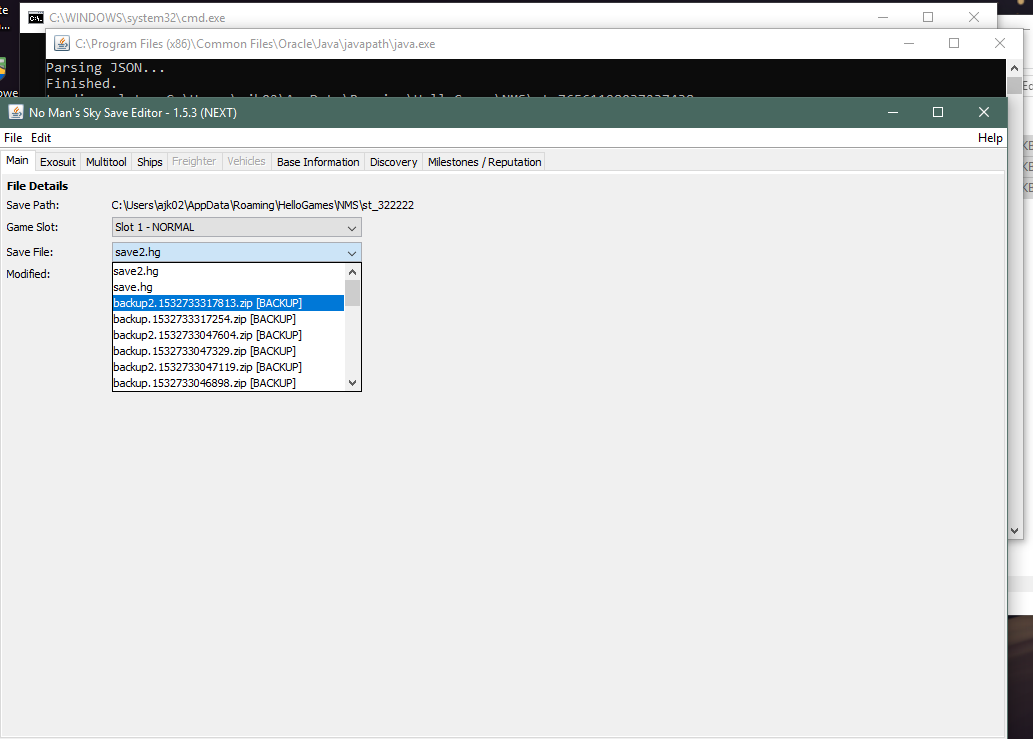This screenshot has width=1033, height=739.
Task: Open the File menu
Action: 13,138
